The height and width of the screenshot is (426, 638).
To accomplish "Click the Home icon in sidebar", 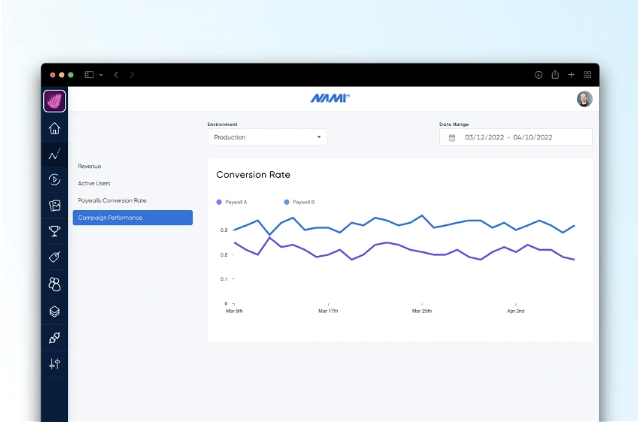I will point(54,128).
